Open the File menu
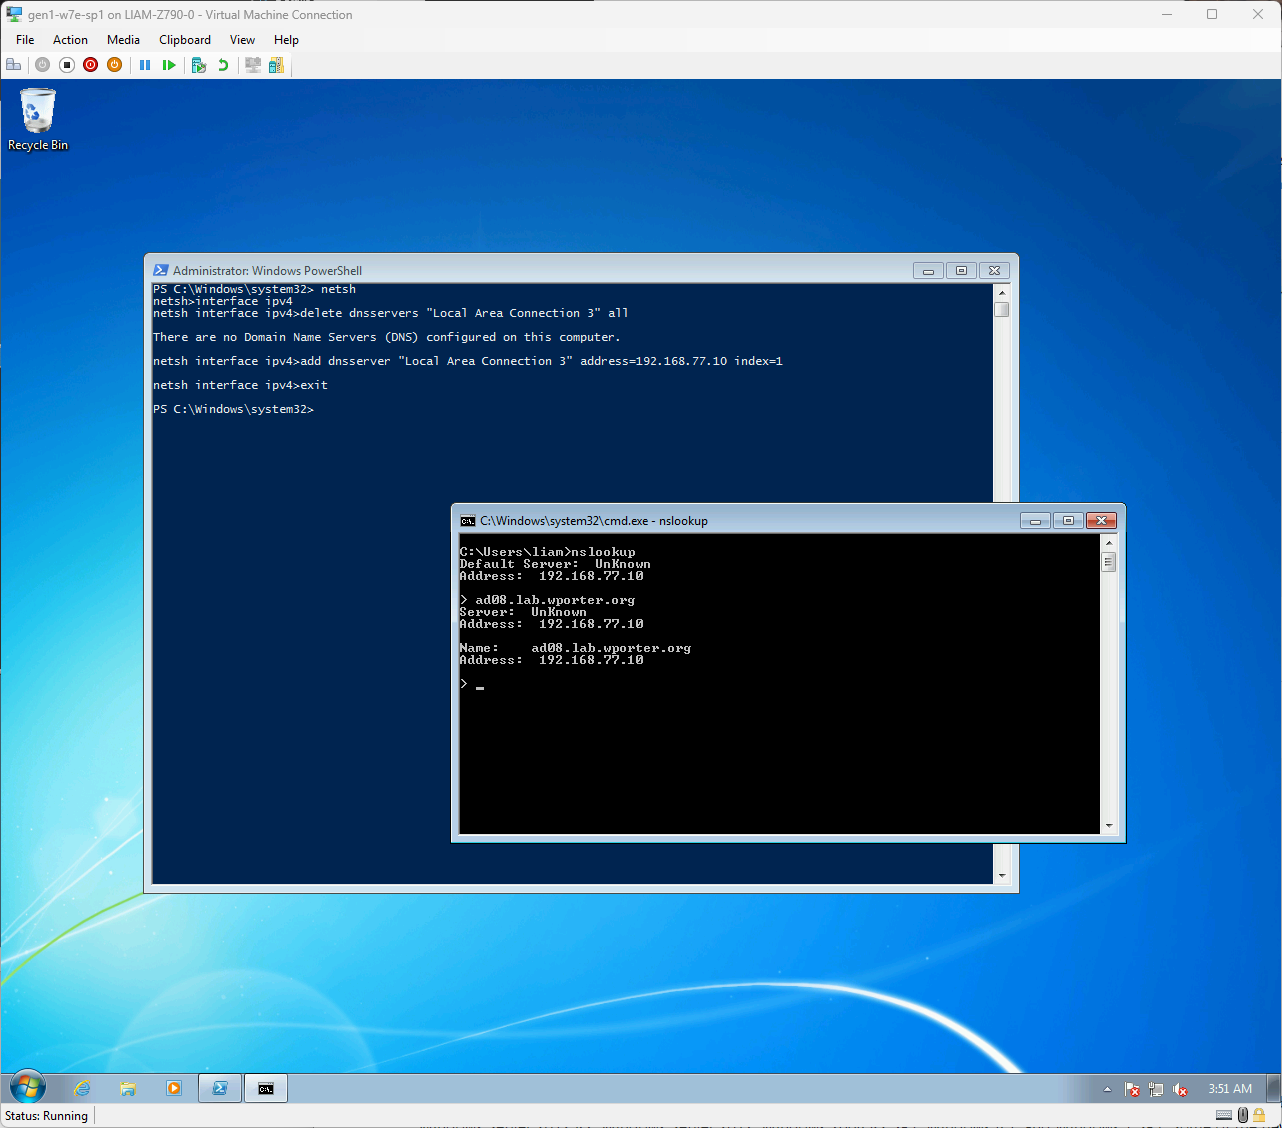This screenshot has height=1128, width=1282. click(25, 40)
